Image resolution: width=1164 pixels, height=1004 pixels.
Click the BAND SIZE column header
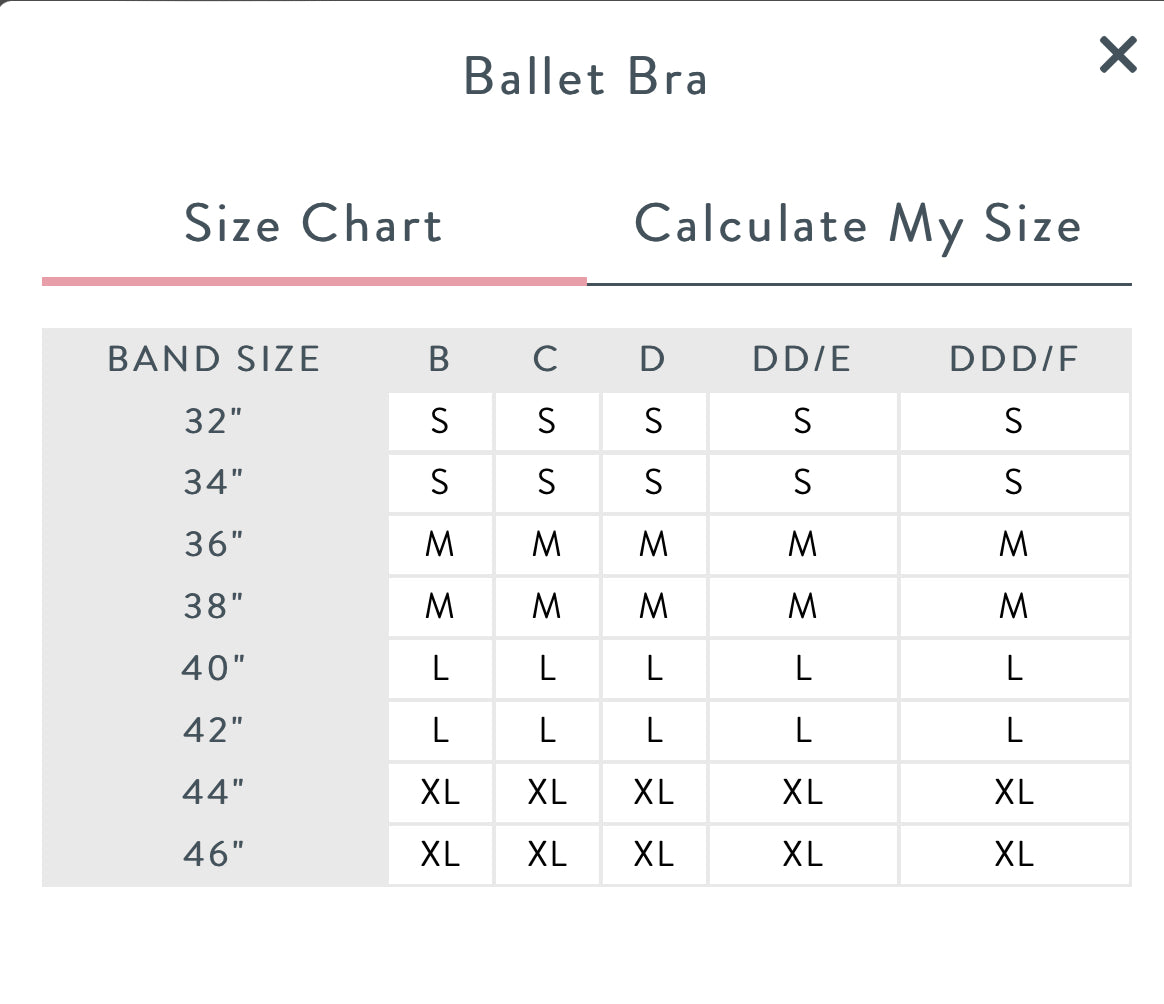click(x=214, y=359)
